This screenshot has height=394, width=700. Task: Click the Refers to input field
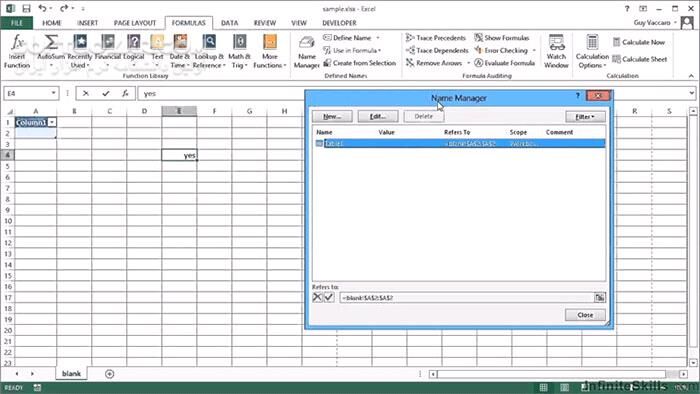pos(467,297)
